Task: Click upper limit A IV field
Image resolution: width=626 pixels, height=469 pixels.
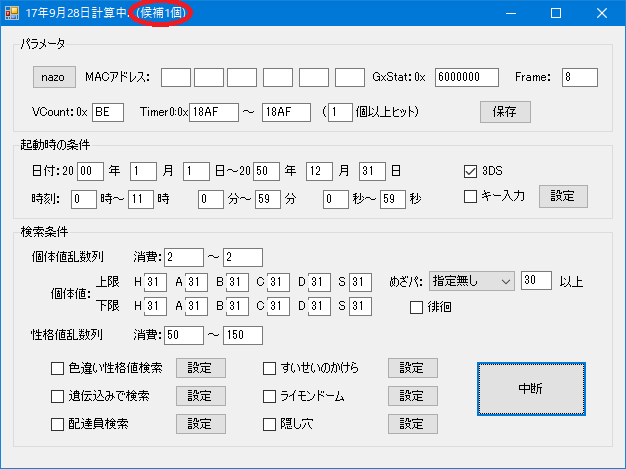Action: 196,282
